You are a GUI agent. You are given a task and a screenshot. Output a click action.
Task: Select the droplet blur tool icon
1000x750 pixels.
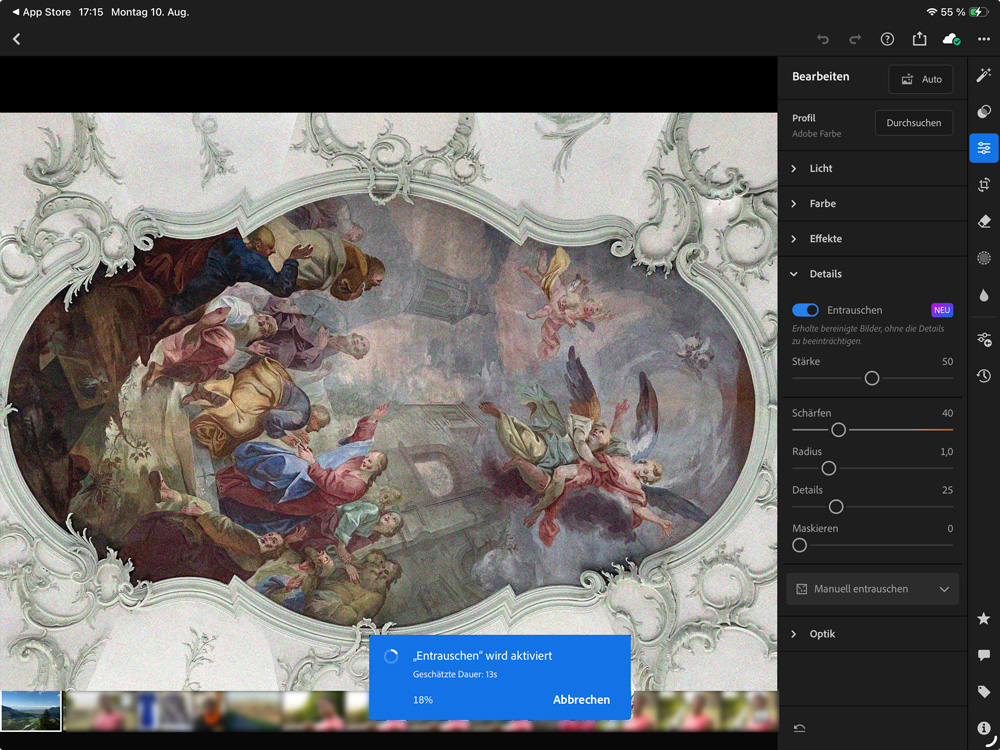tap(984, 295)
